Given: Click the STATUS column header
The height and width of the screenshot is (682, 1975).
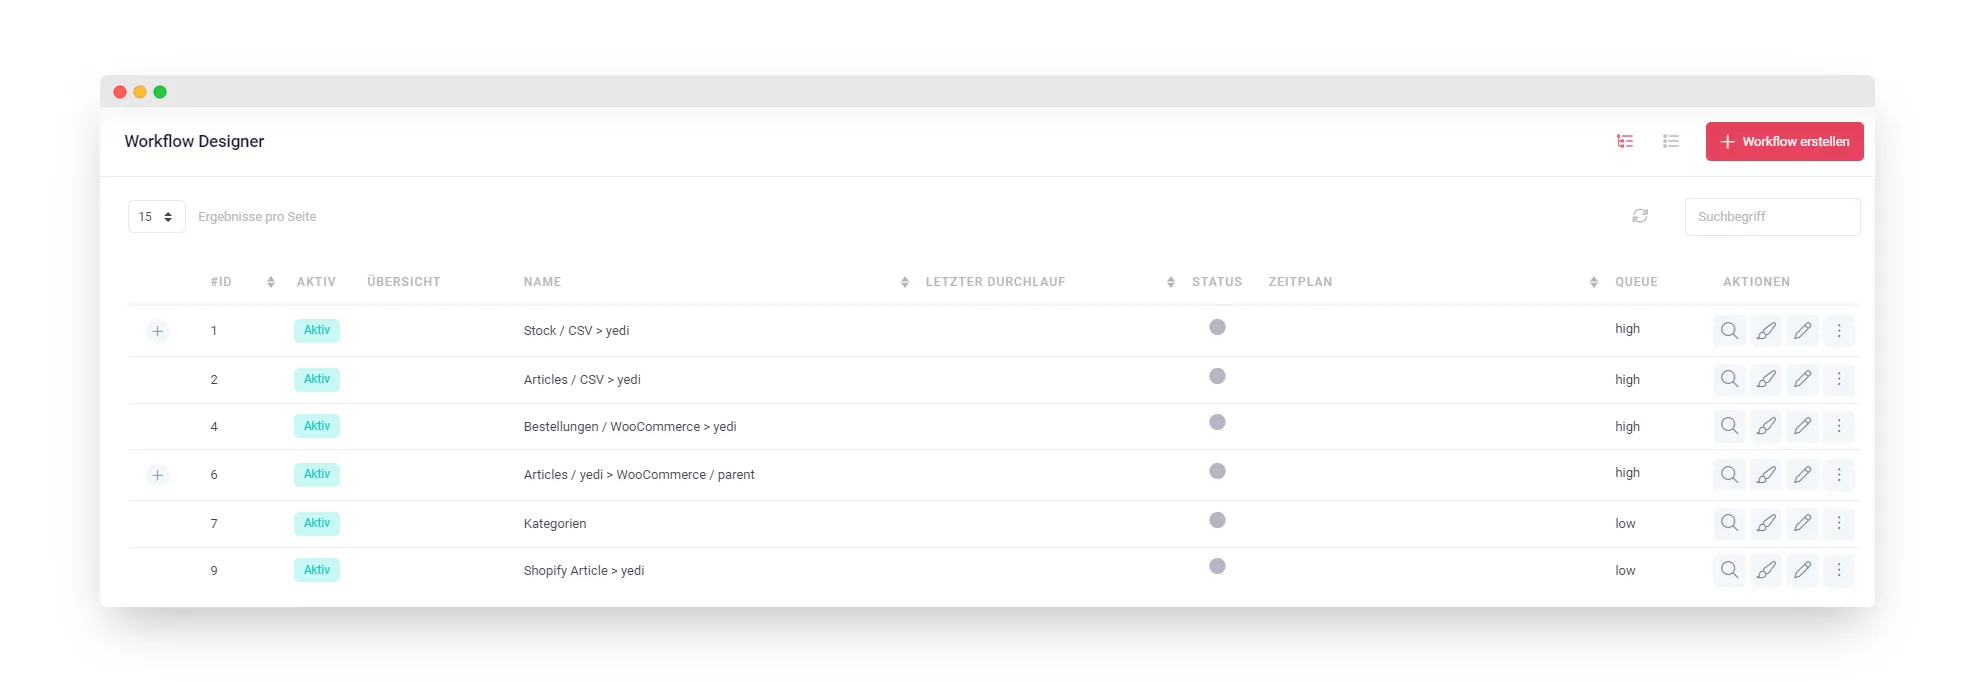Looking at the screenshot, I should 1217,282.
